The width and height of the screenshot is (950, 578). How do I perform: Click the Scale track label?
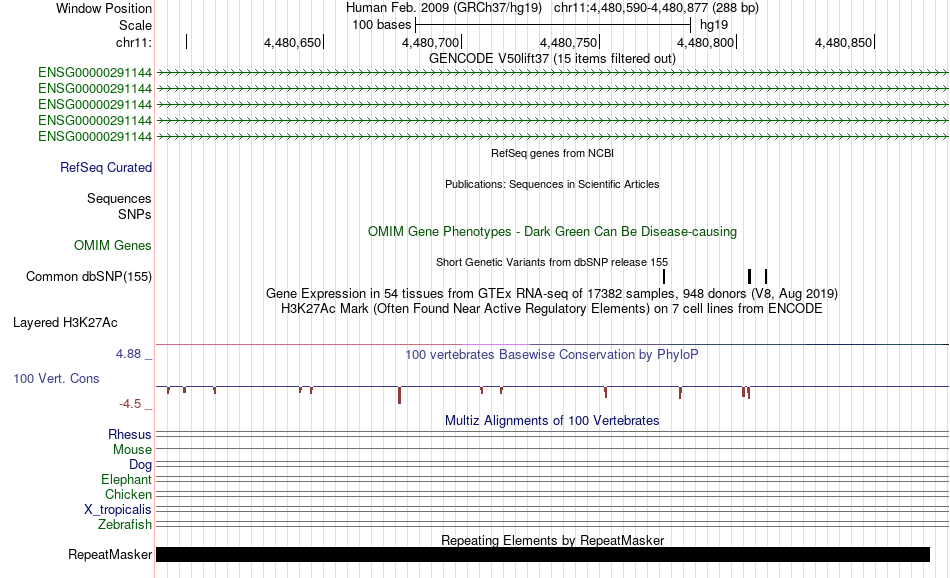click(135, 25)
